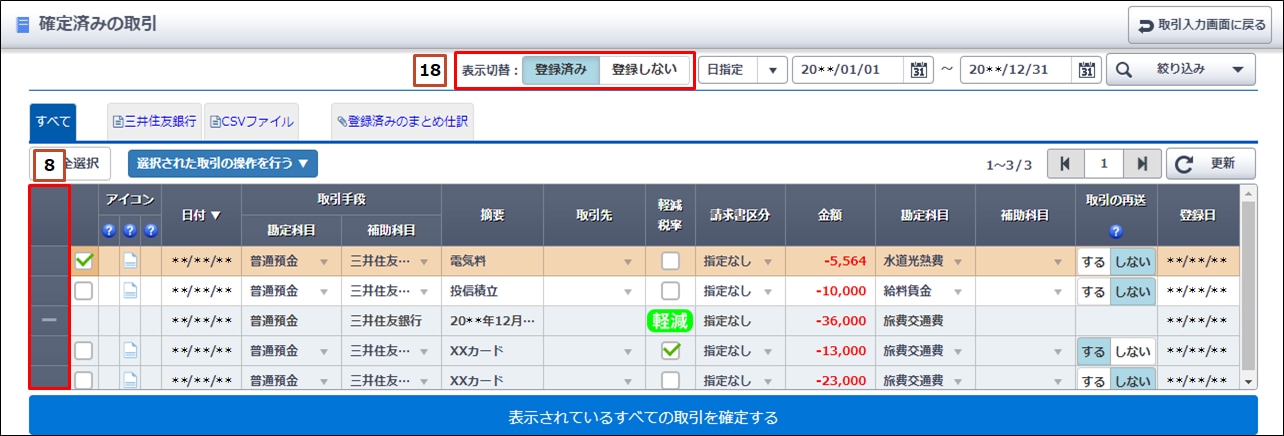This screenshot has height=436, width=1284.
Task: Click the document icon in the -13,000 XXカード row
Action: click(130, 351)
